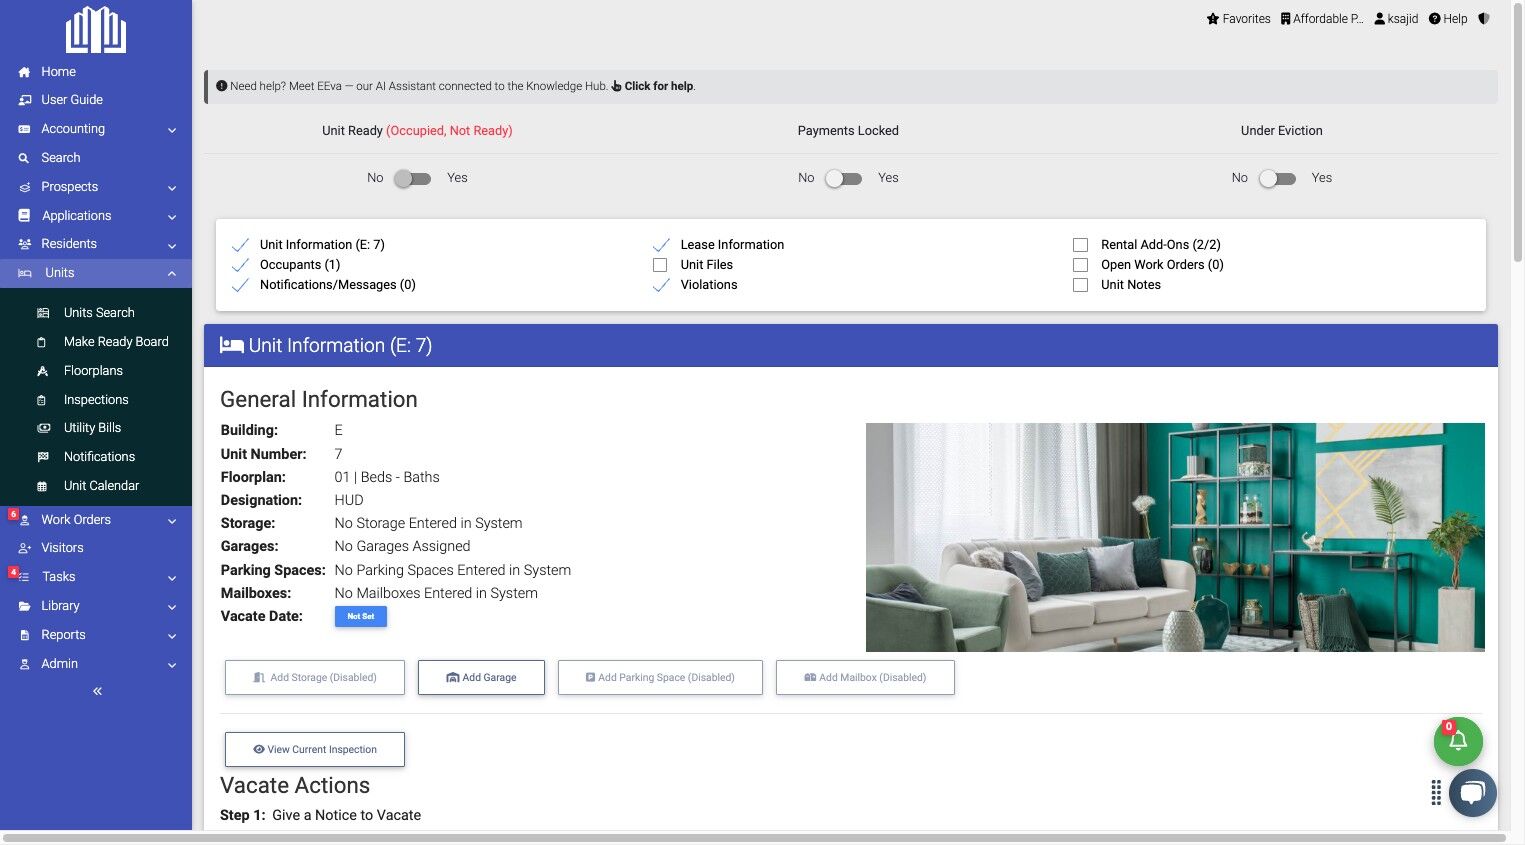
Task: Go to Make Ready Board
Action: click(x=116, y=342)
